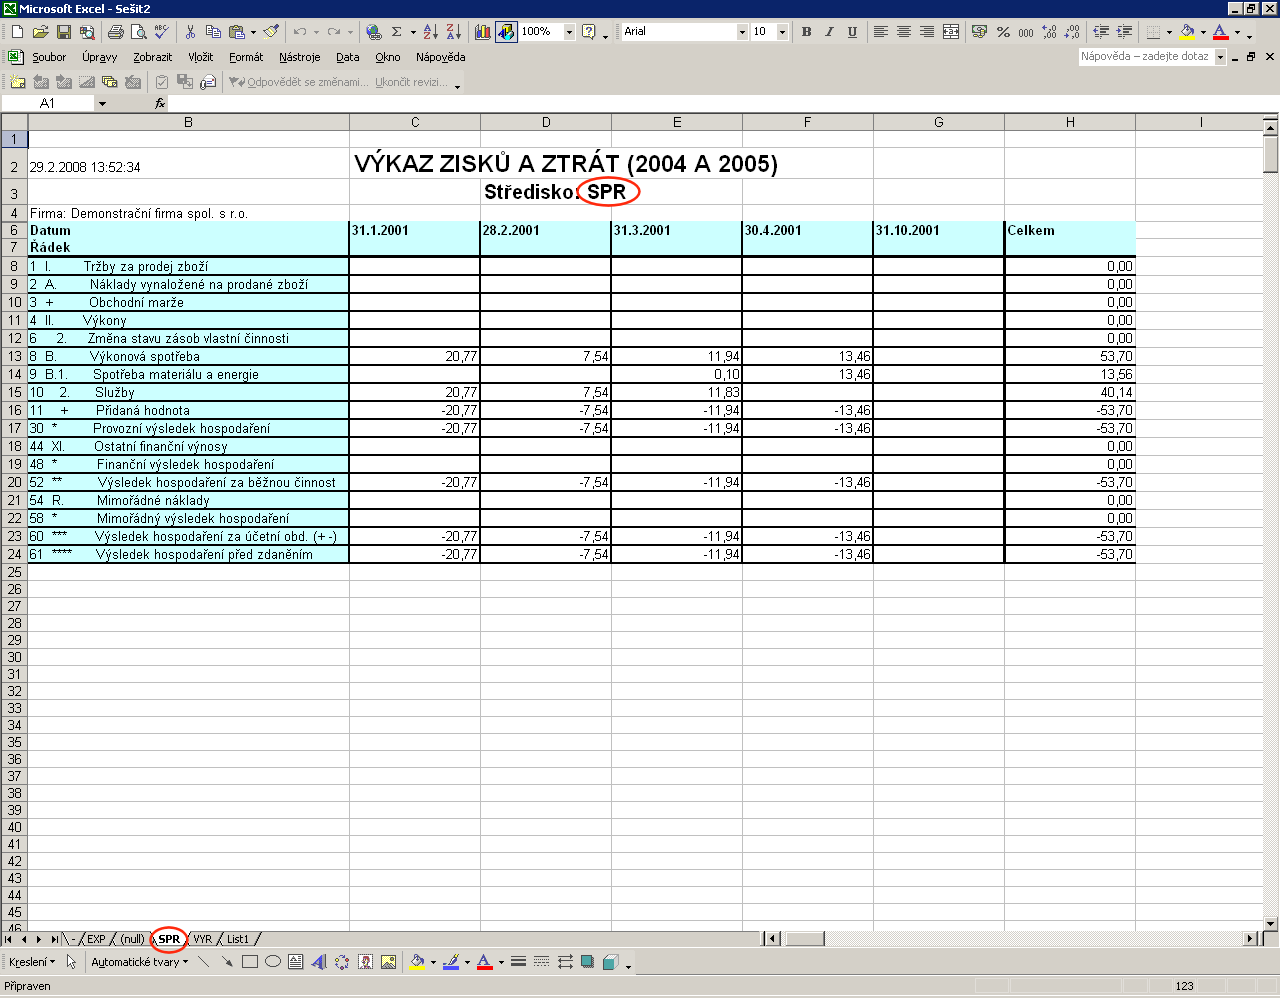Expand the Kreslení drawing menu

tap(32, 962)
